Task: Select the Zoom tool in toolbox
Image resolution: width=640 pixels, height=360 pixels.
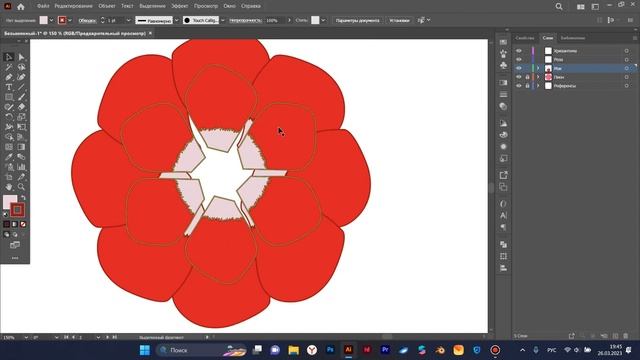Action: pyautogui.click(x=21, y=187)
